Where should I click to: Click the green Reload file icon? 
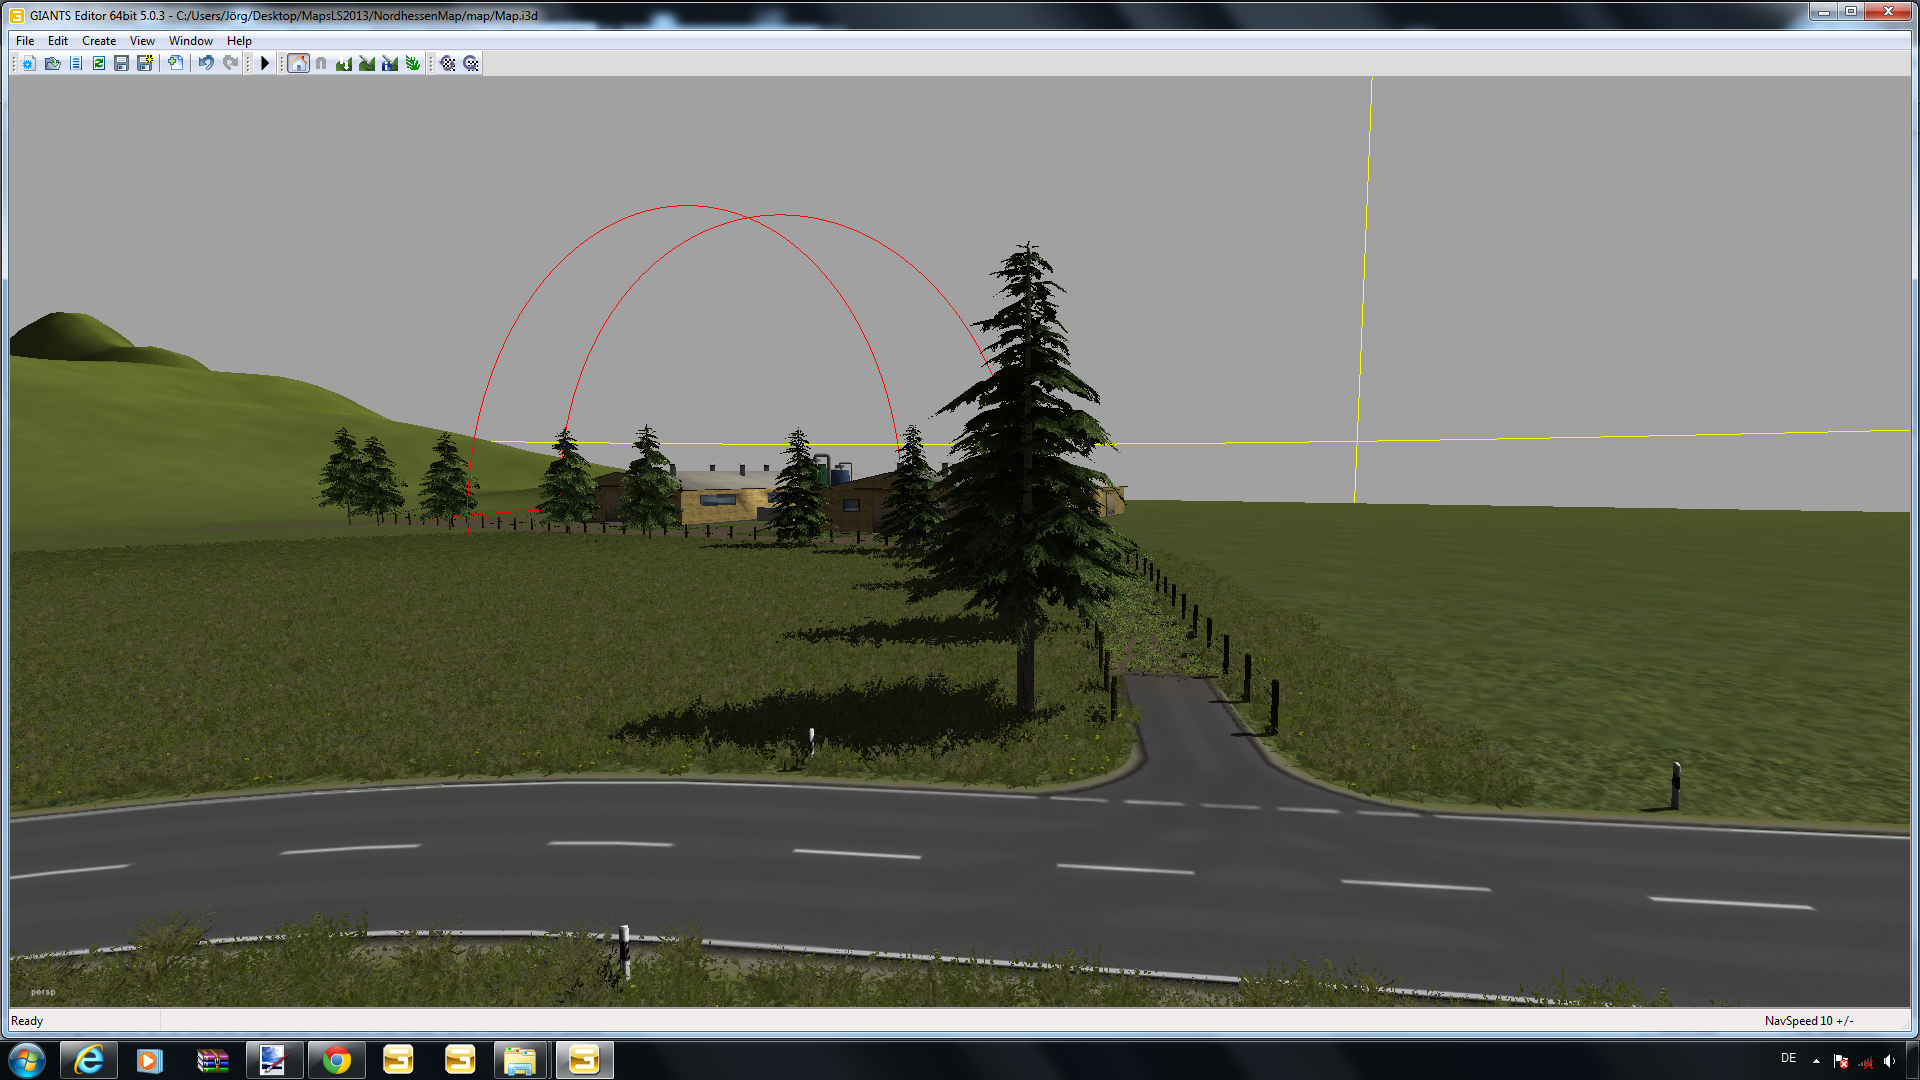(98, 63)
